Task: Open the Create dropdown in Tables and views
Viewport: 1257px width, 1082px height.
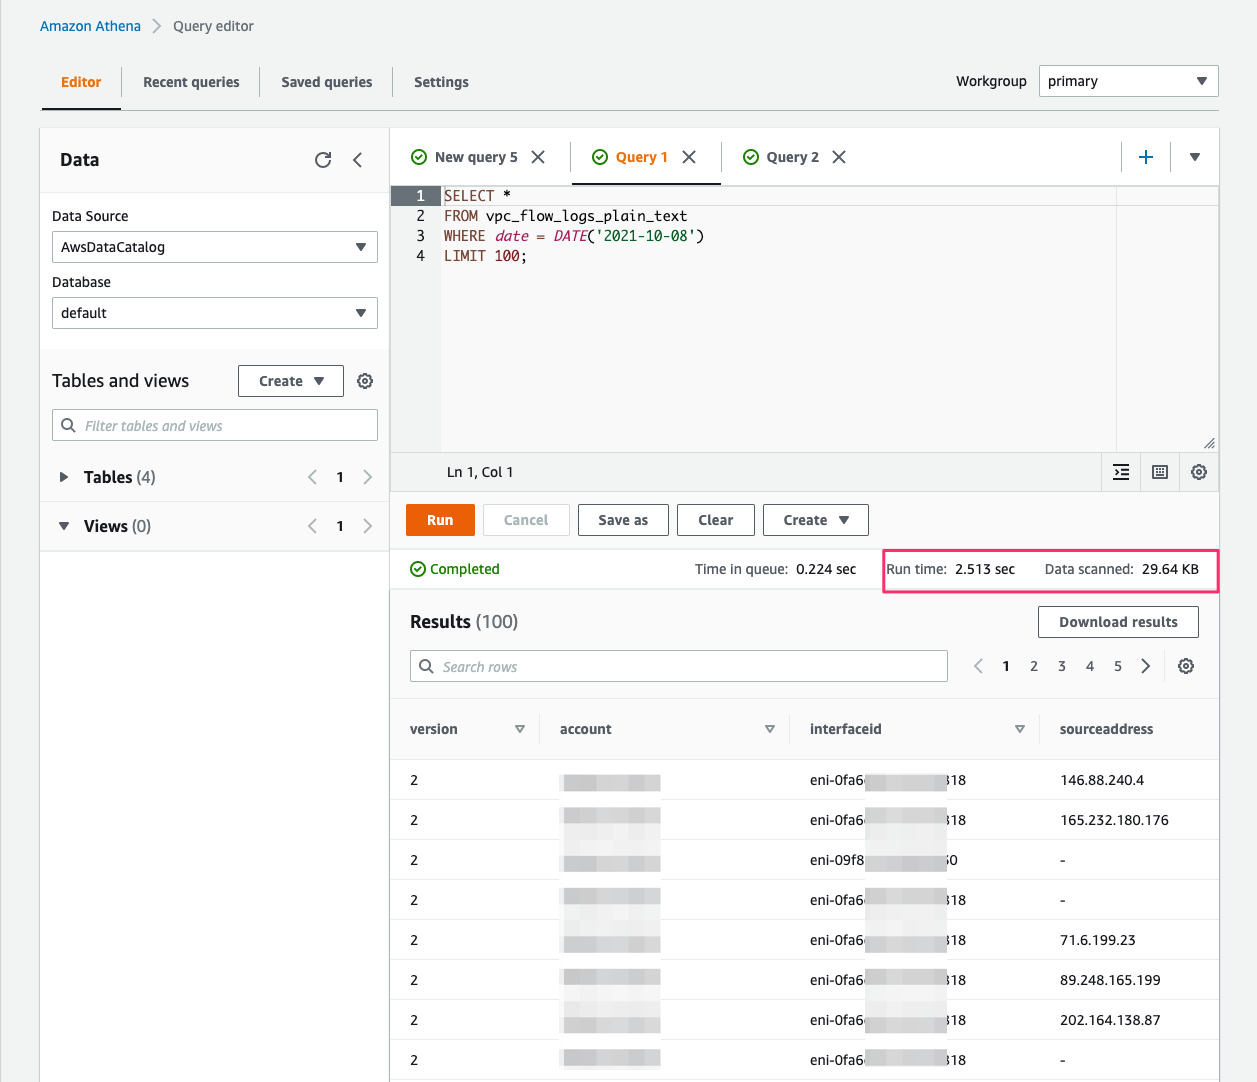Action: (291, 381)
